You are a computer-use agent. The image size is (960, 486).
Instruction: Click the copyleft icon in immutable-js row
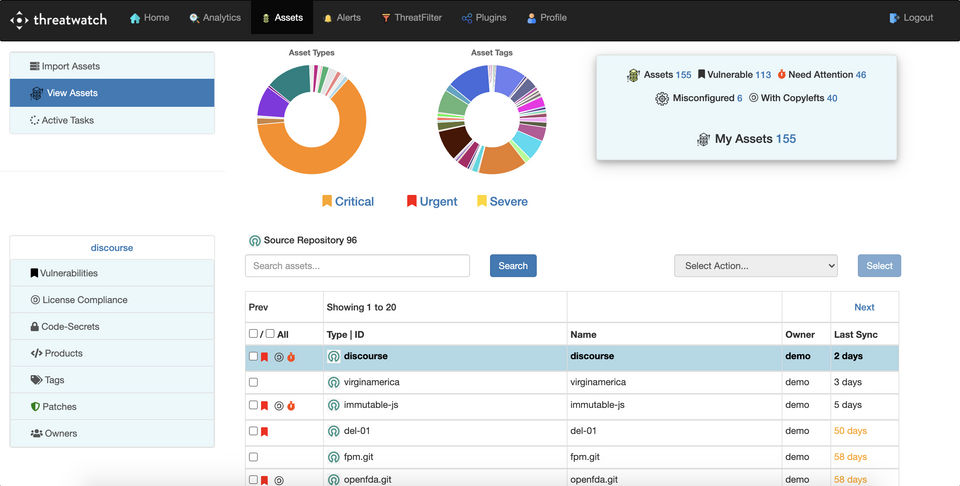[x=279, y=405]
